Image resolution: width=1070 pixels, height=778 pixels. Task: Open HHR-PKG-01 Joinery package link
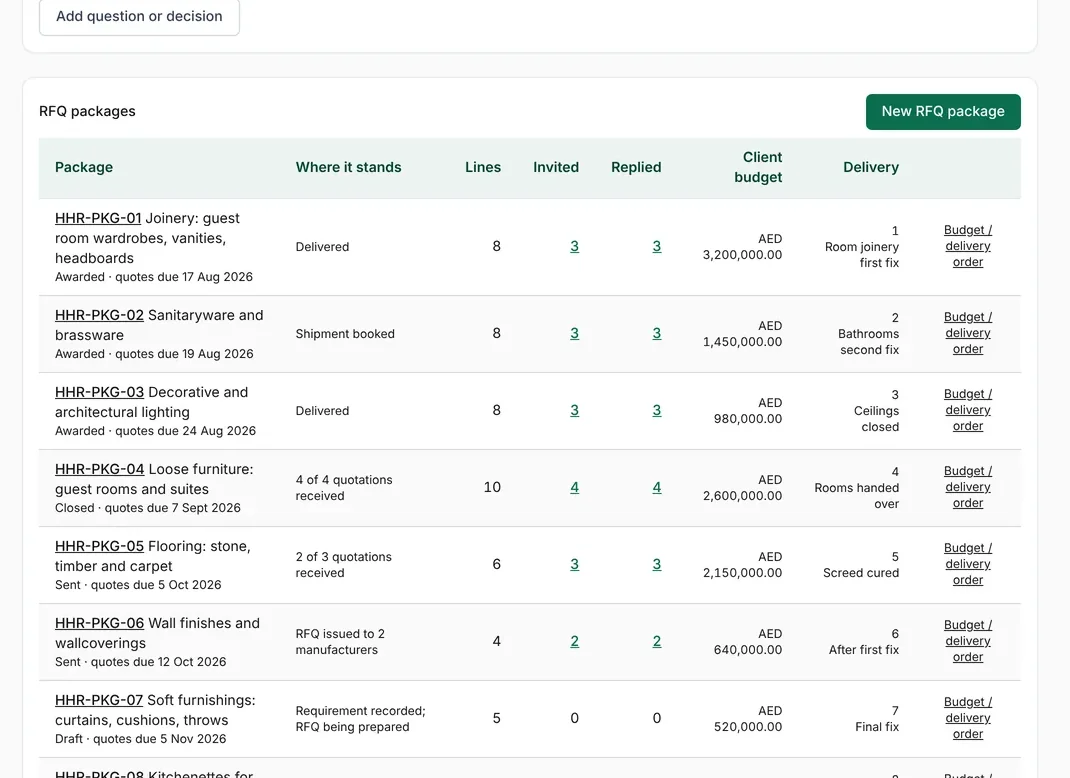click(98, 218)
